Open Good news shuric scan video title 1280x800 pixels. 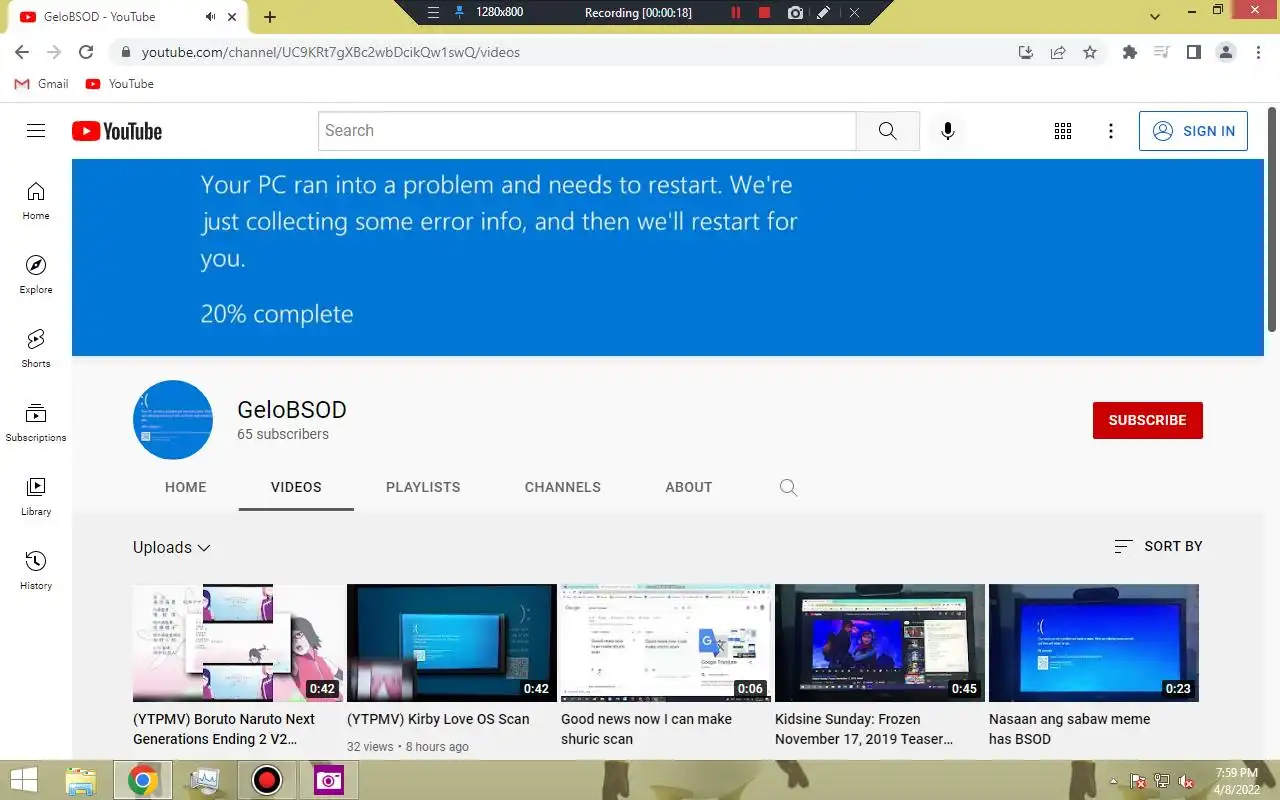646,729
